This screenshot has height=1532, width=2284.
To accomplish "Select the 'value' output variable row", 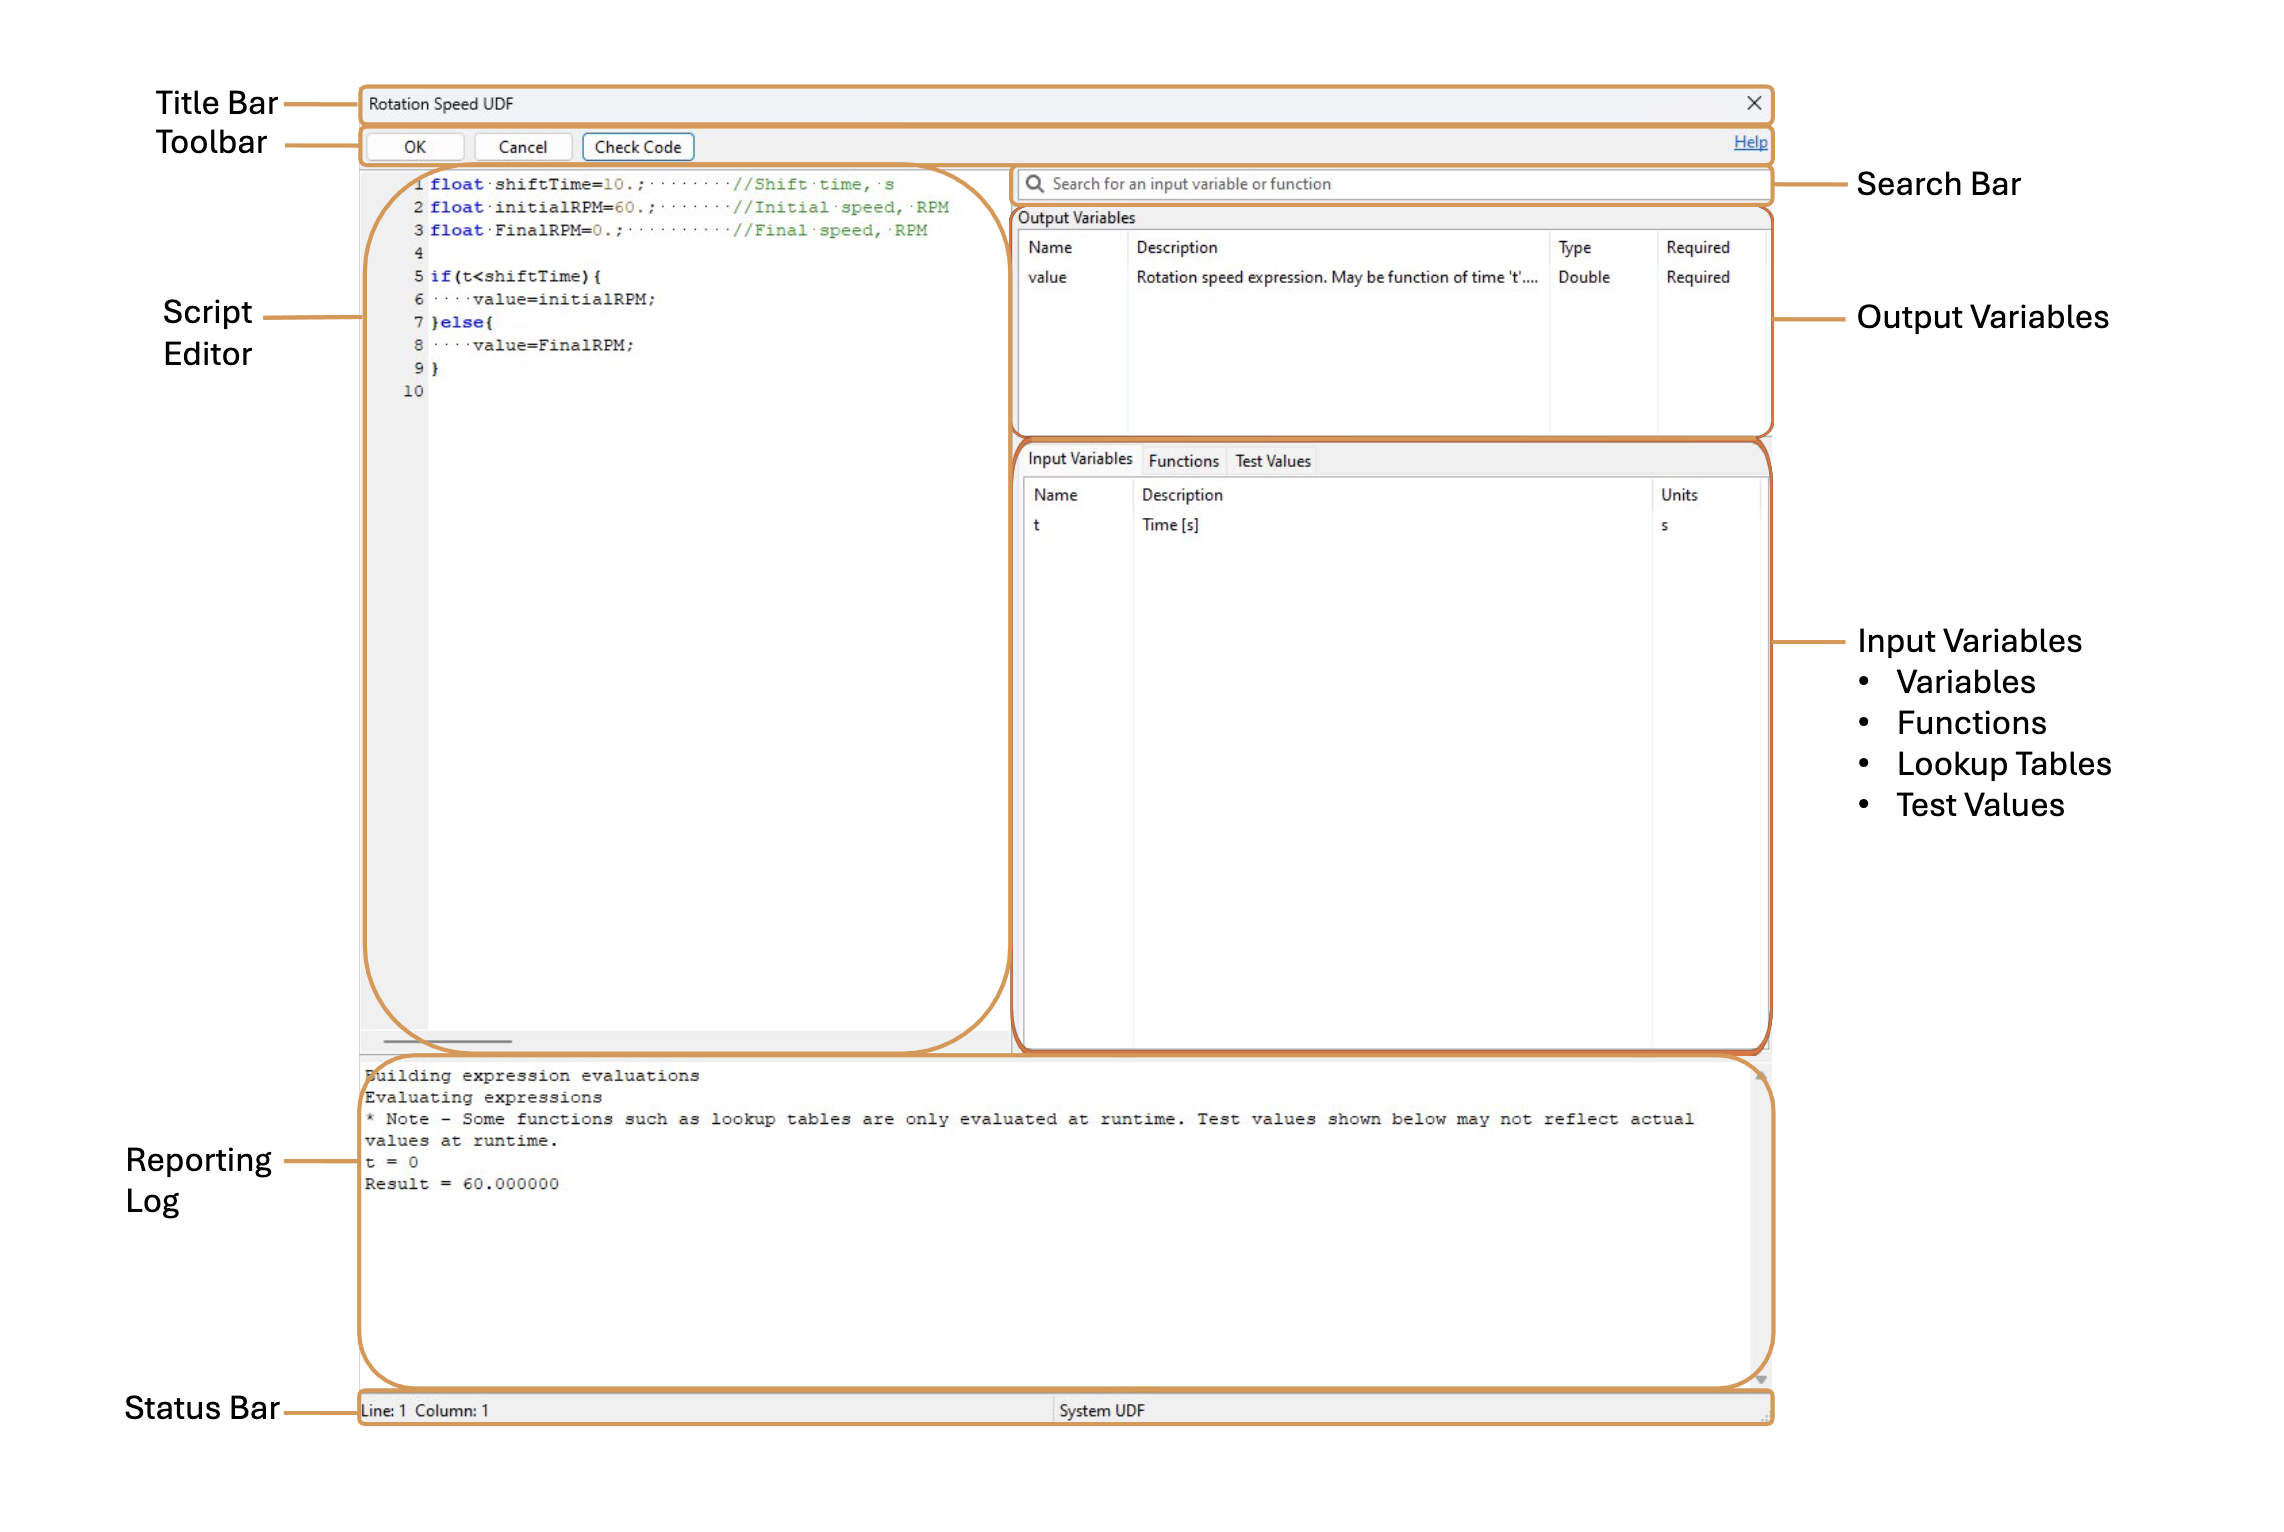I will (1393, 277).
